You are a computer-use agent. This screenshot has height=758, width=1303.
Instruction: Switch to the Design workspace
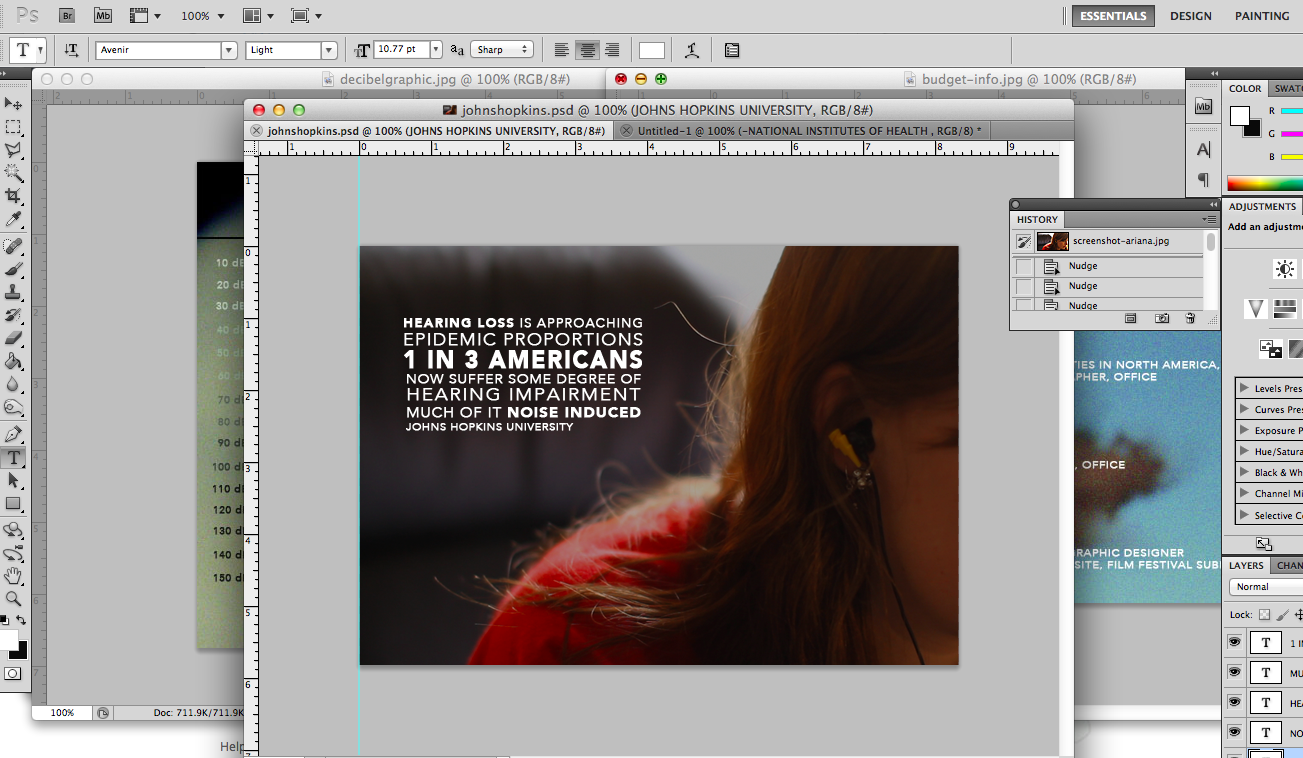click(x=1191, y=16)
